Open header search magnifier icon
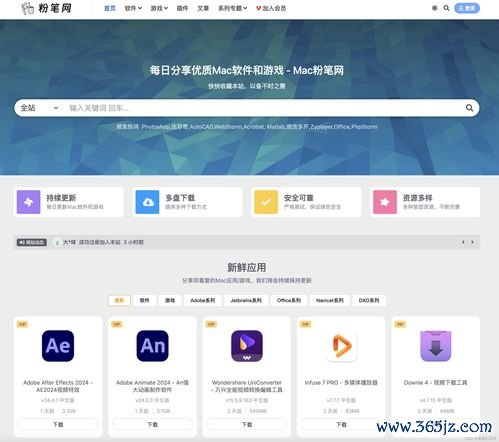This screenshot has height=442, width=499. pyautogui.click(x=446, y=8)
